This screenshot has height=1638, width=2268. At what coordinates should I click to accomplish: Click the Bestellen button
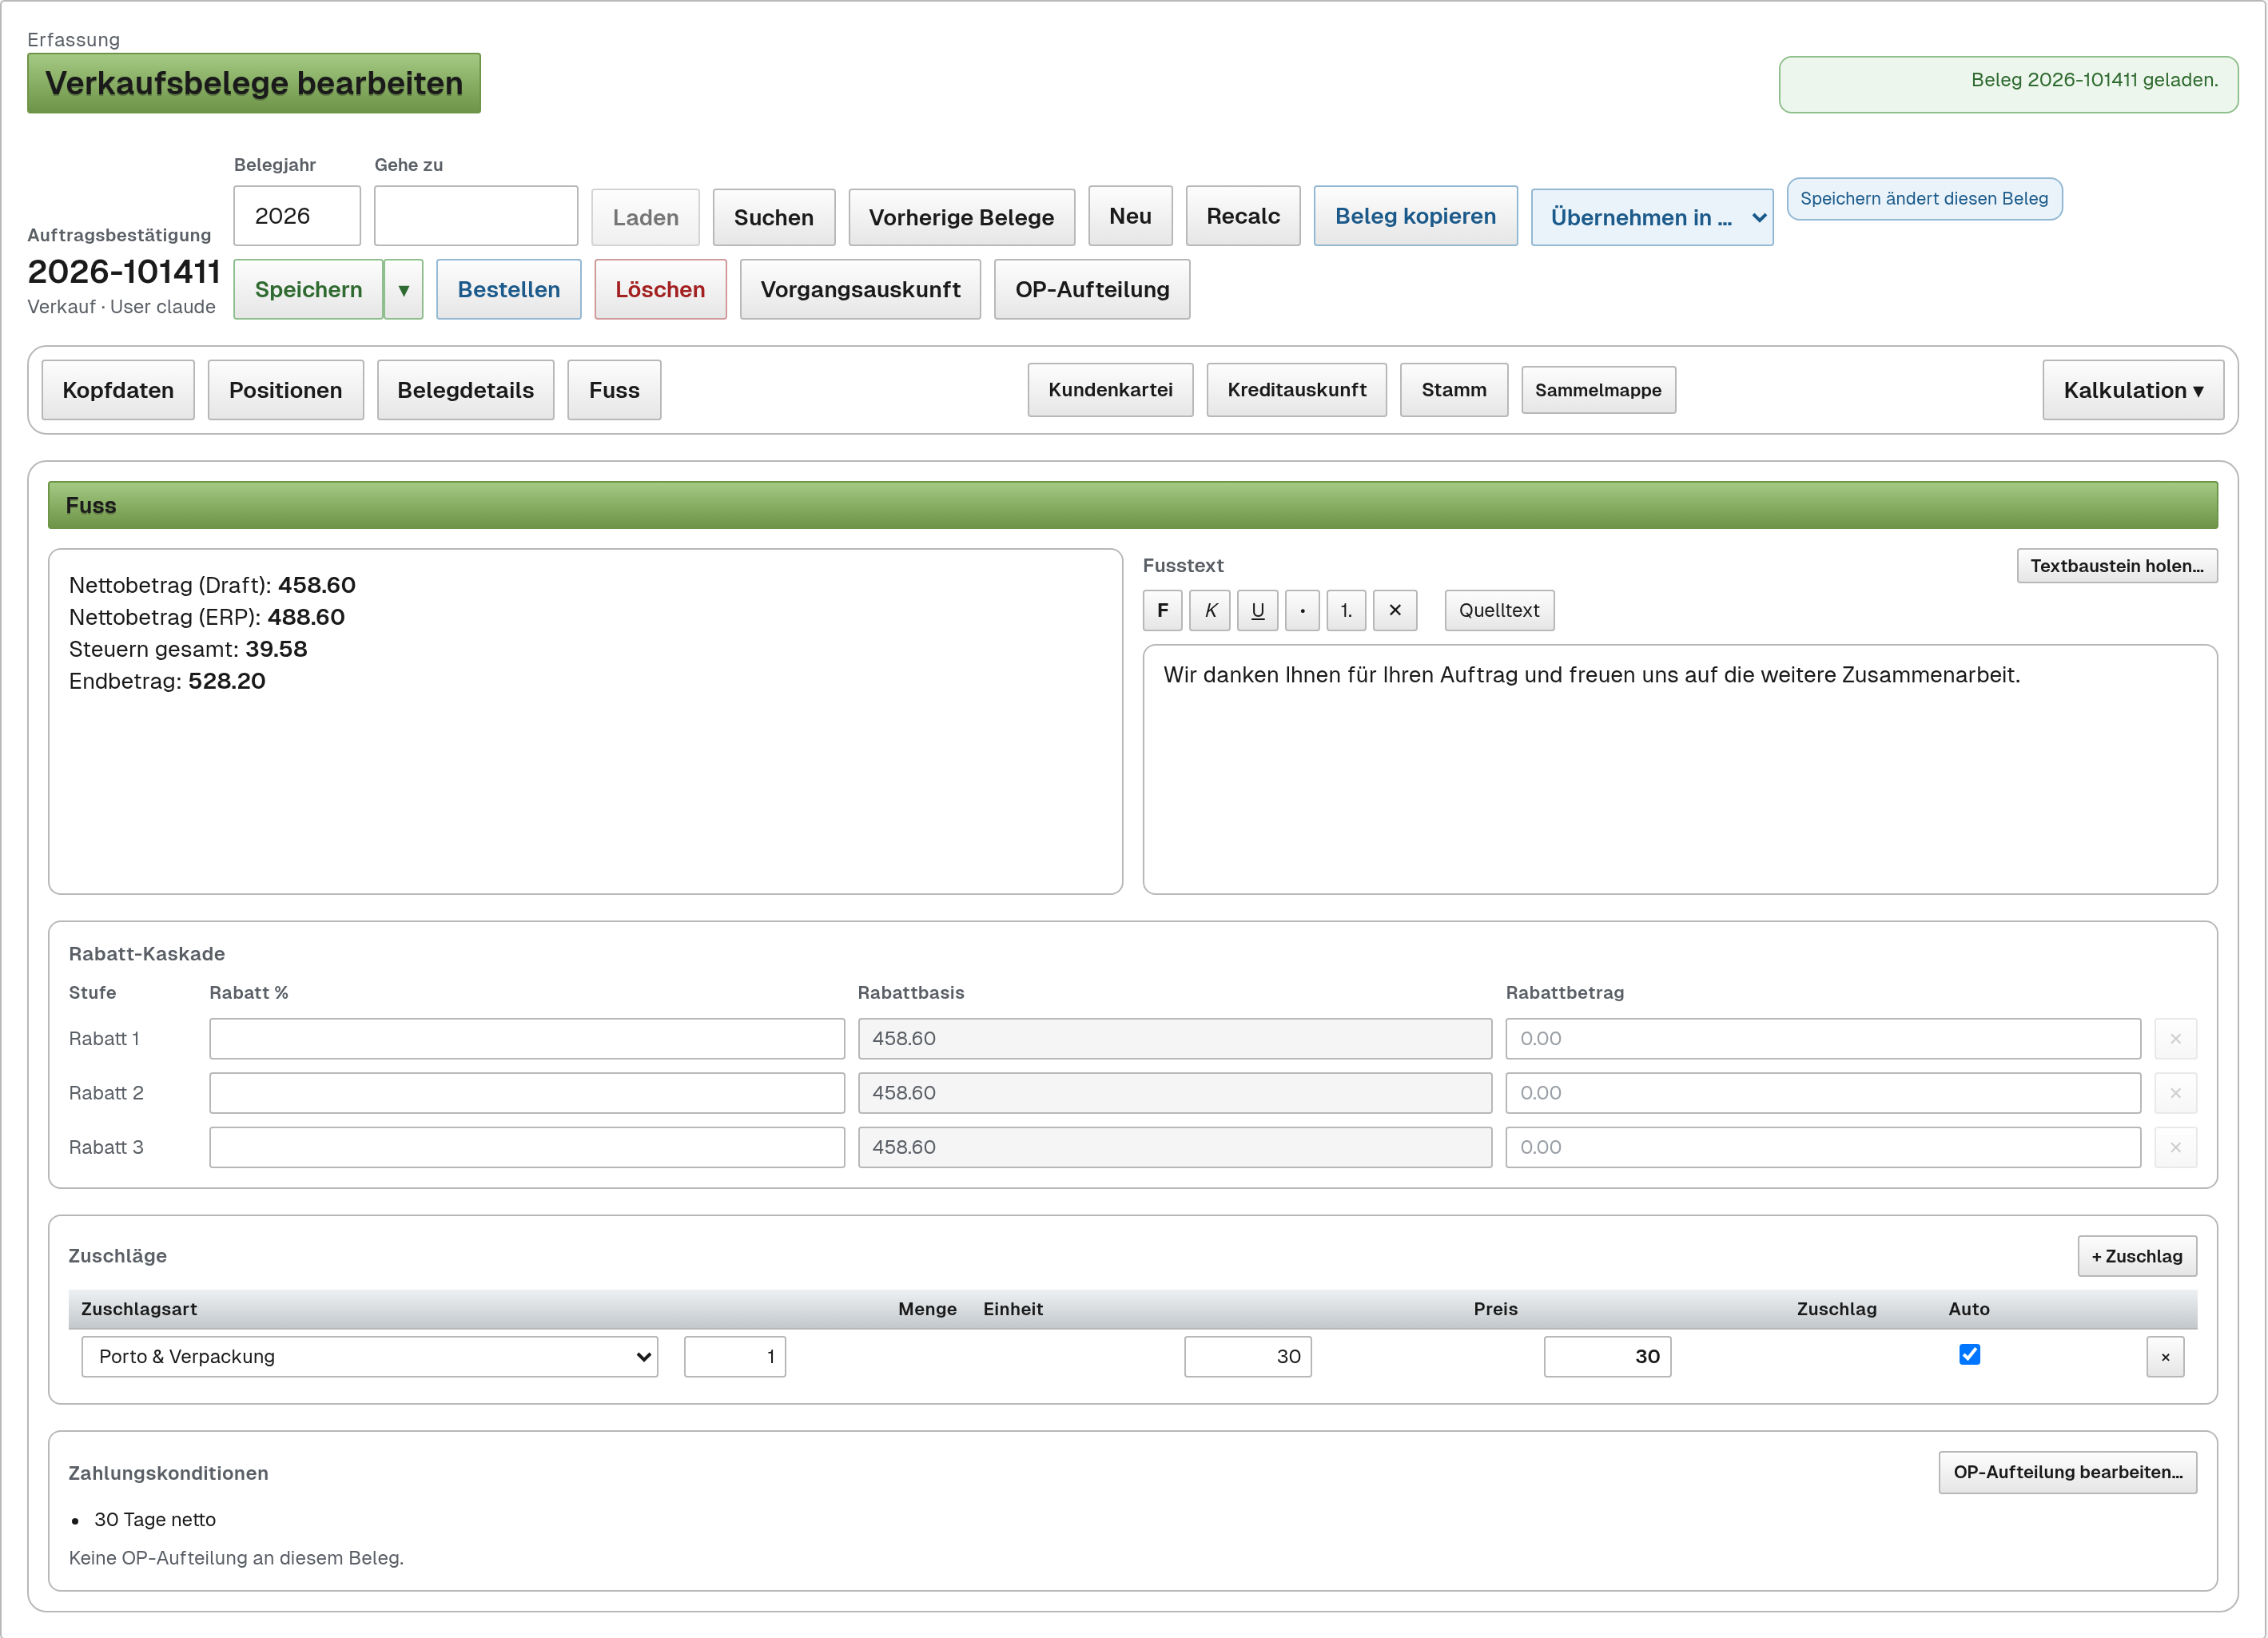click(509, 290)
